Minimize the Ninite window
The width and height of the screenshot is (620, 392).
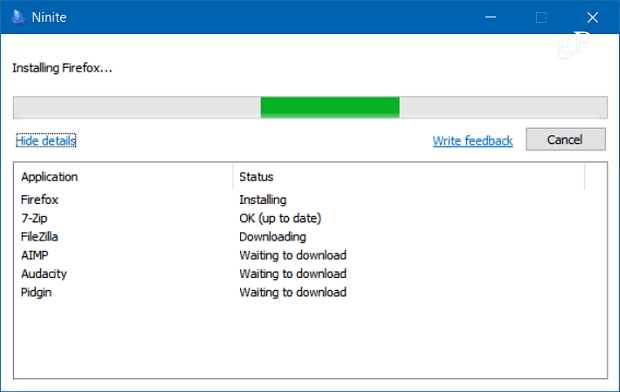pos(490,17)
